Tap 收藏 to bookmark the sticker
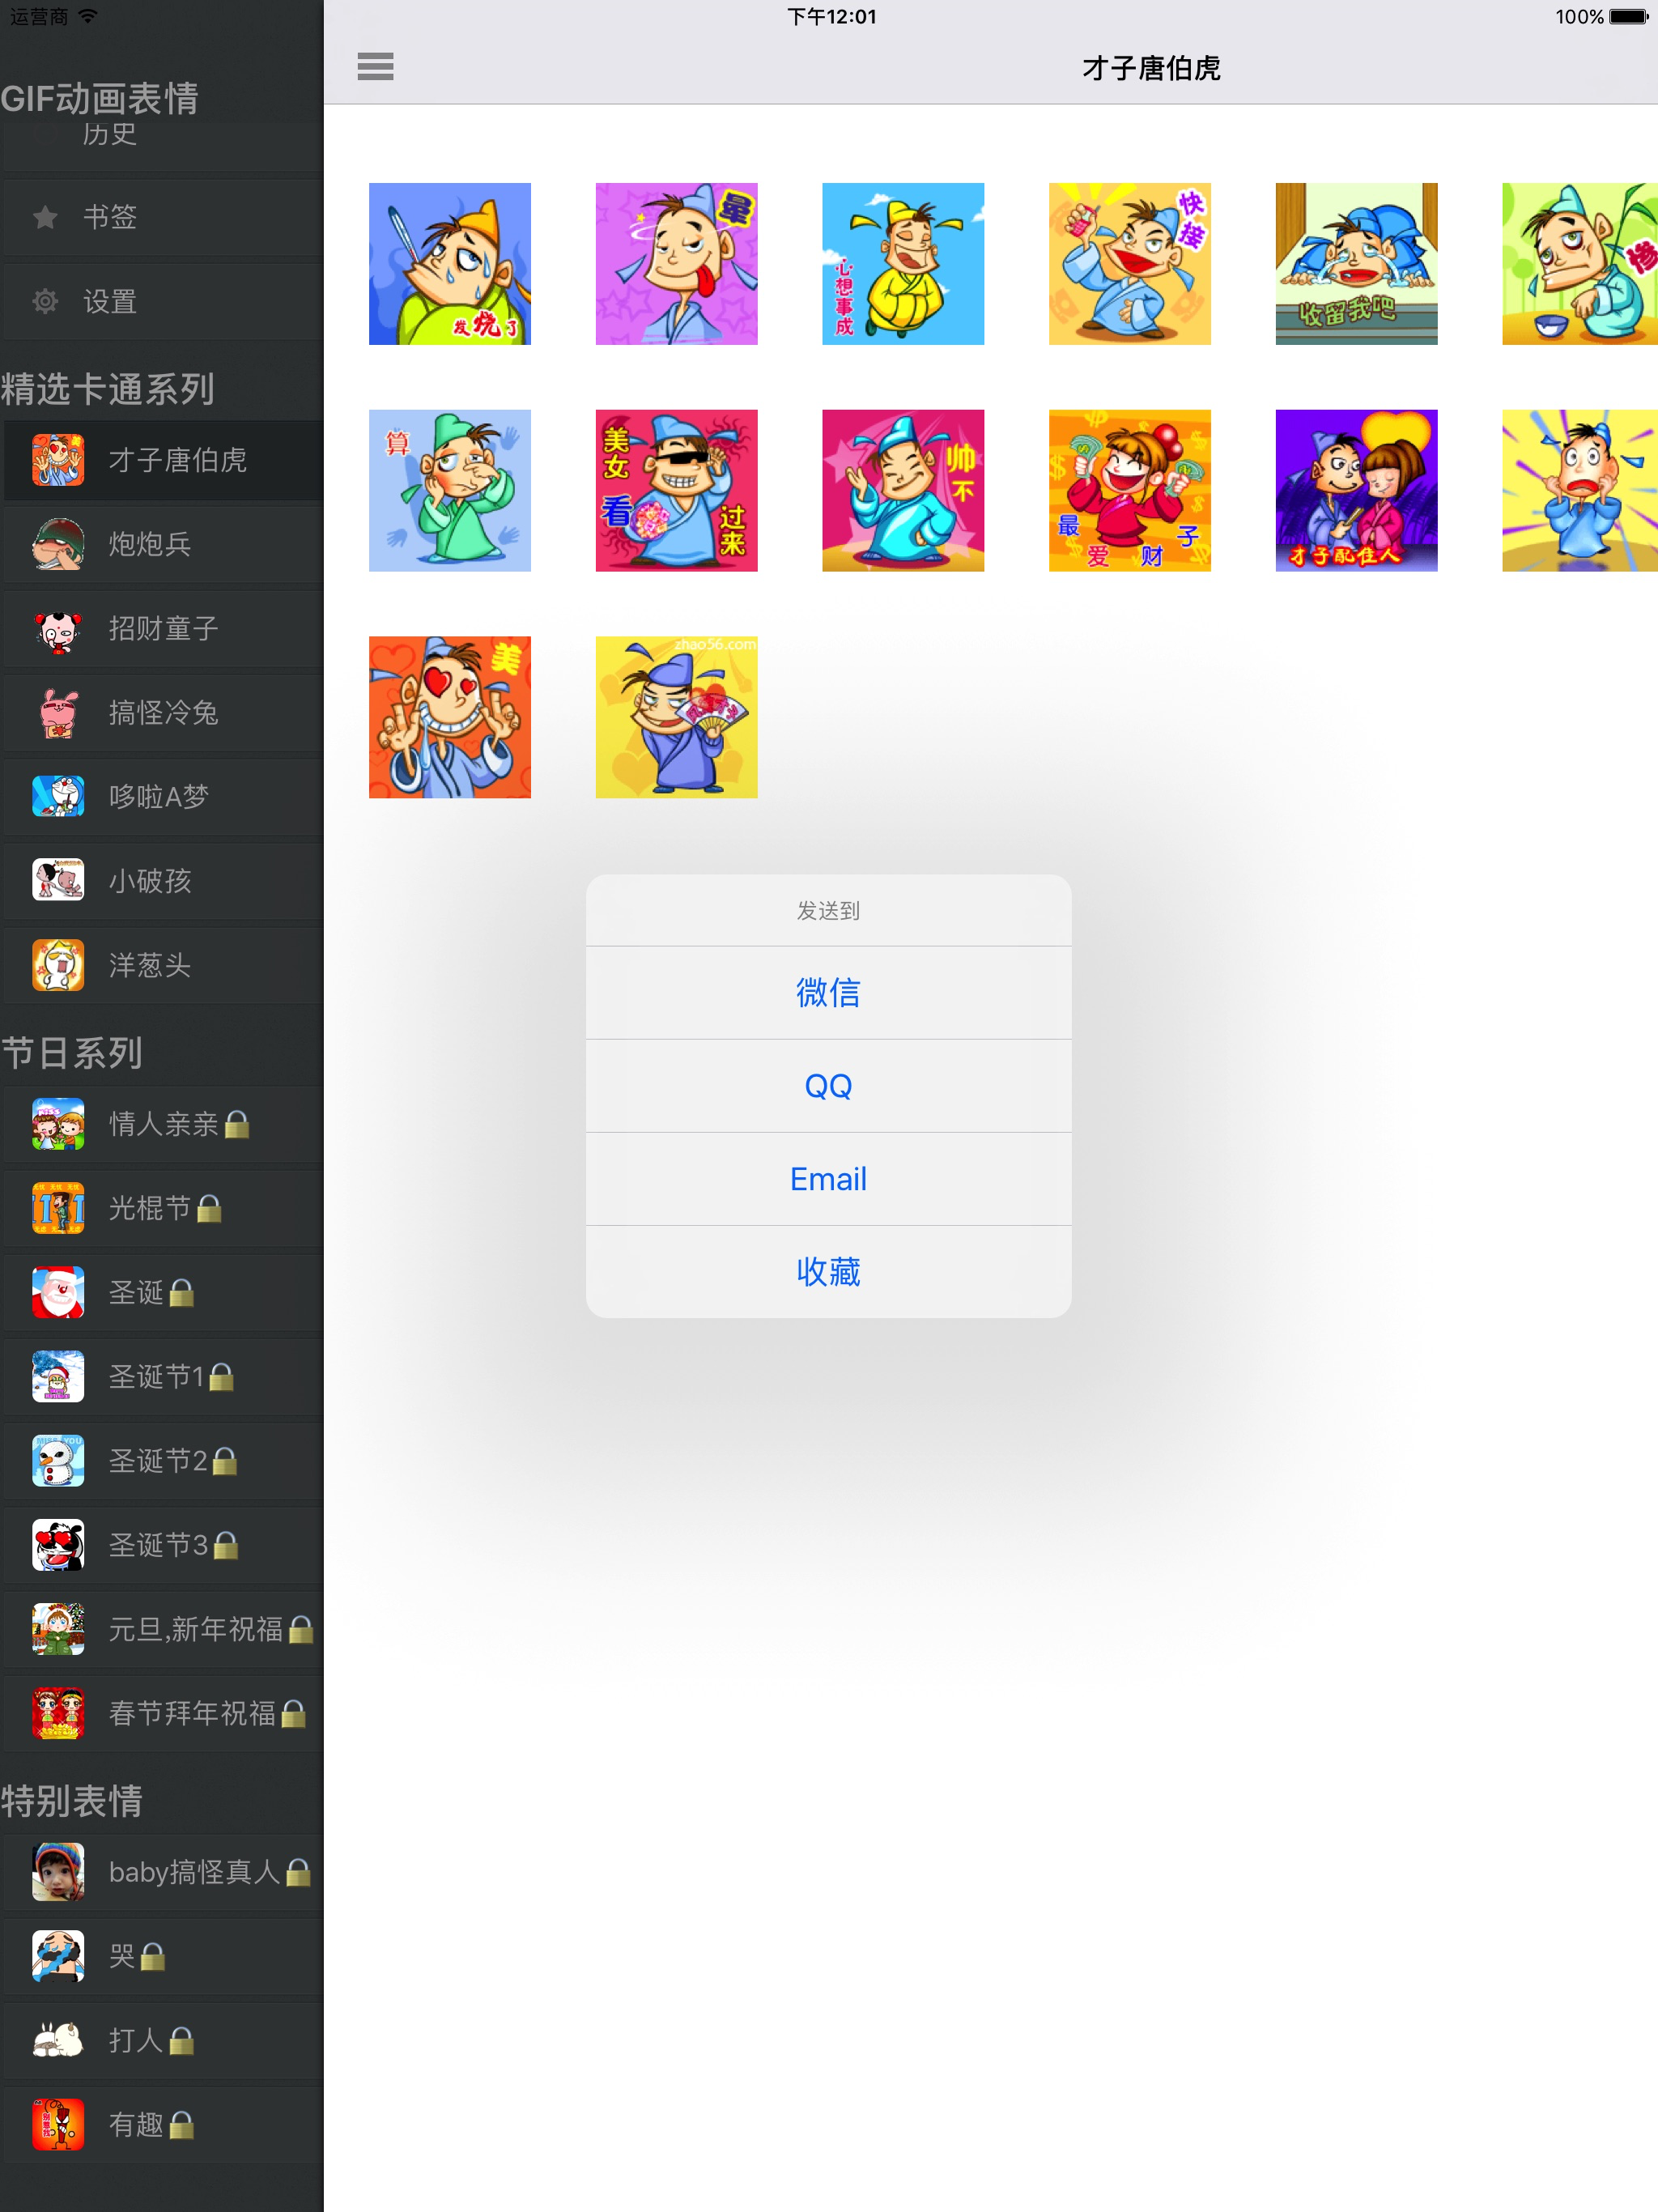This screenshot has height=2212, width=1658. pos(828,1271)
